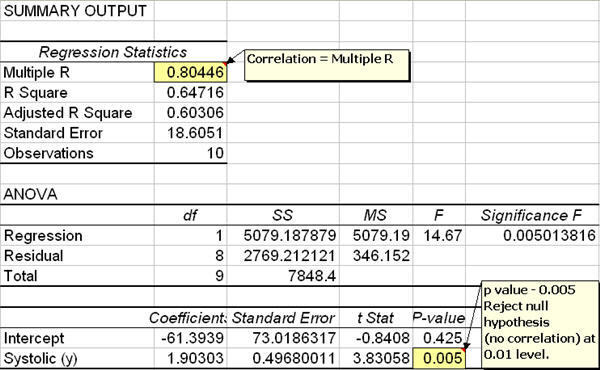Click the 0.425 intercept P-value
The height and width of the screenshot is (370, 600).
pyautogui.click(x=439, y=338)
